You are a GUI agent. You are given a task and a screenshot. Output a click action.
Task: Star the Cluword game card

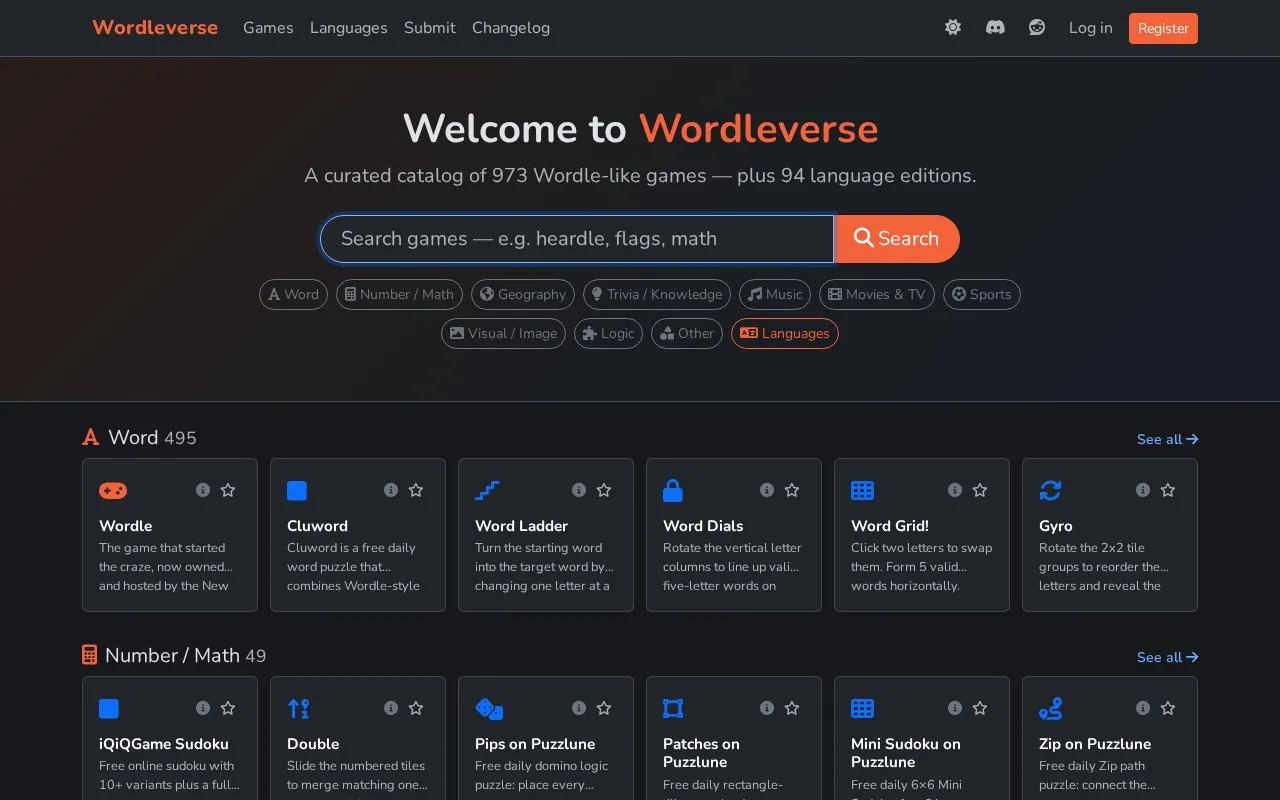[416, 490]
